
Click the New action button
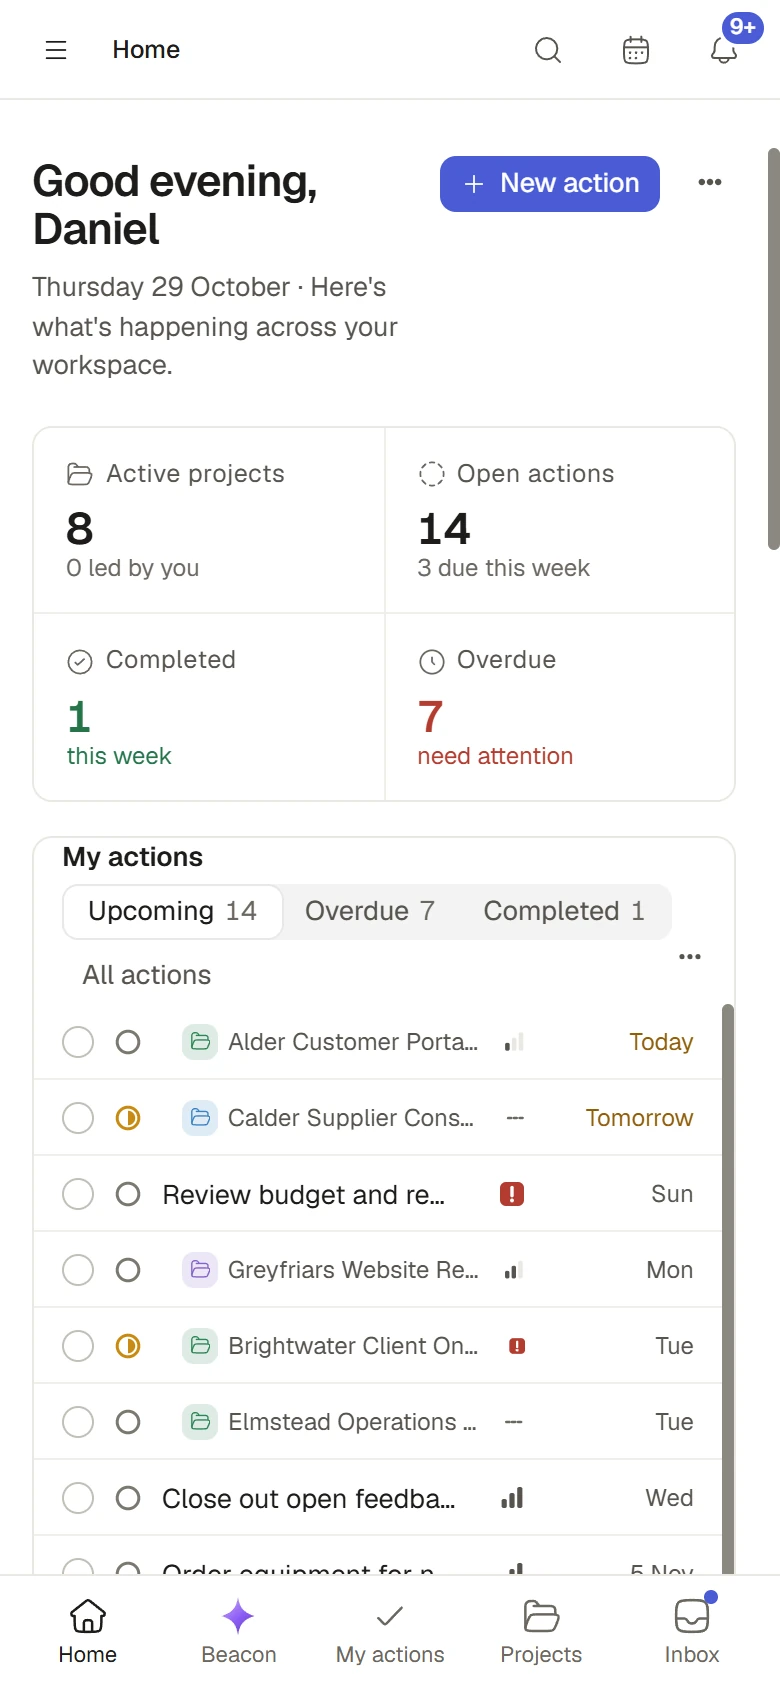[x=550, y=184]
